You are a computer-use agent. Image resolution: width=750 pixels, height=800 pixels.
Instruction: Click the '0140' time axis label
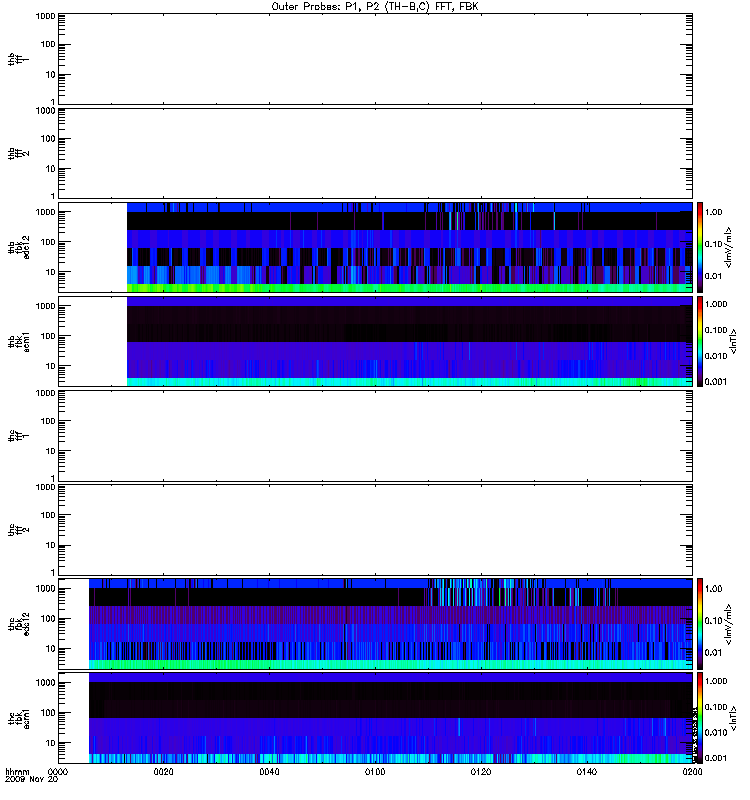tap(587, 771)
